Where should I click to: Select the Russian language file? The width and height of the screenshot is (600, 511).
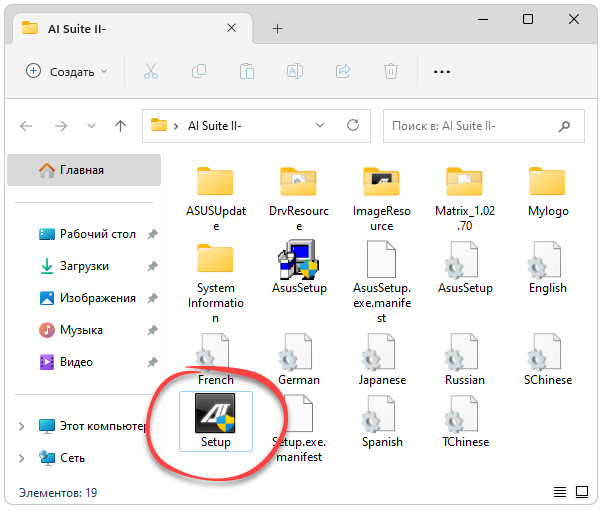tap(465, 359)
